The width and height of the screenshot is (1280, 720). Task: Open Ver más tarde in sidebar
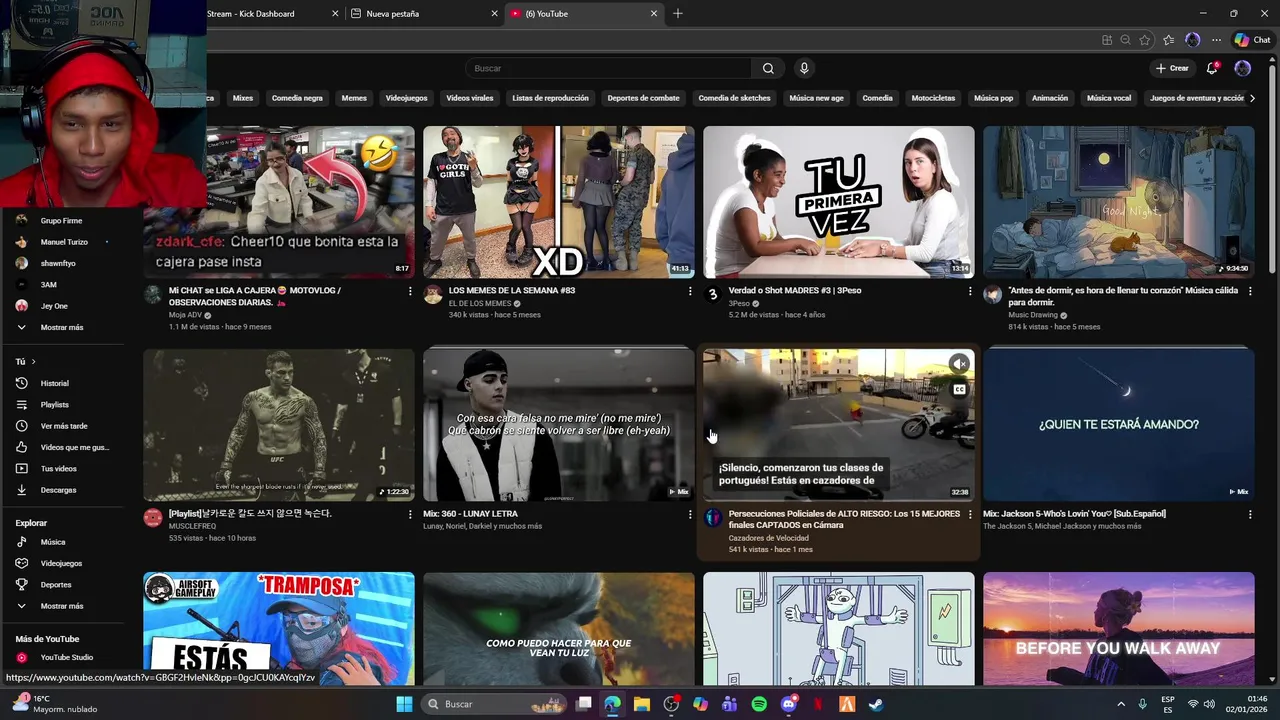click(x=64, y=426)
